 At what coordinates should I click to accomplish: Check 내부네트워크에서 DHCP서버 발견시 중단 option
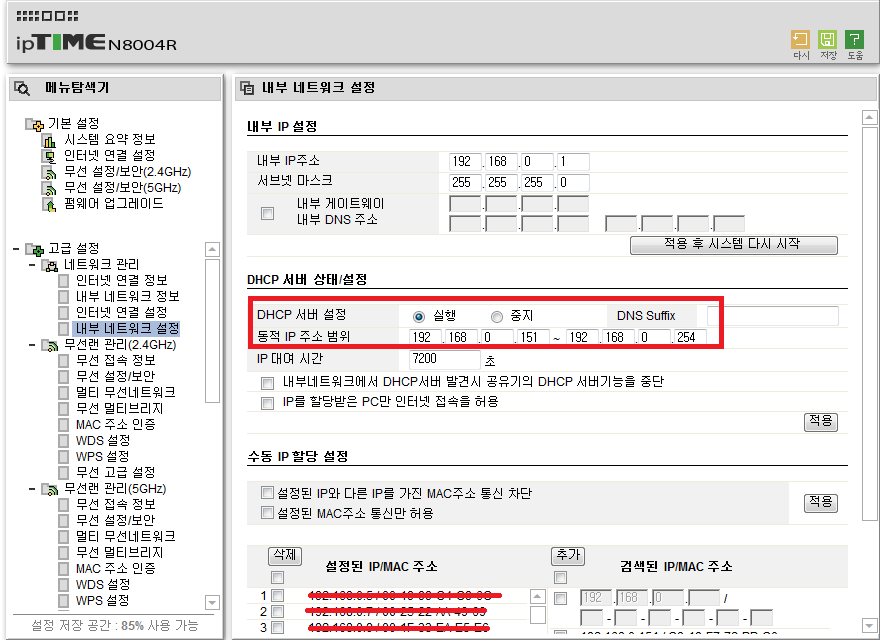pyautogui.click(x=268, y=383)
